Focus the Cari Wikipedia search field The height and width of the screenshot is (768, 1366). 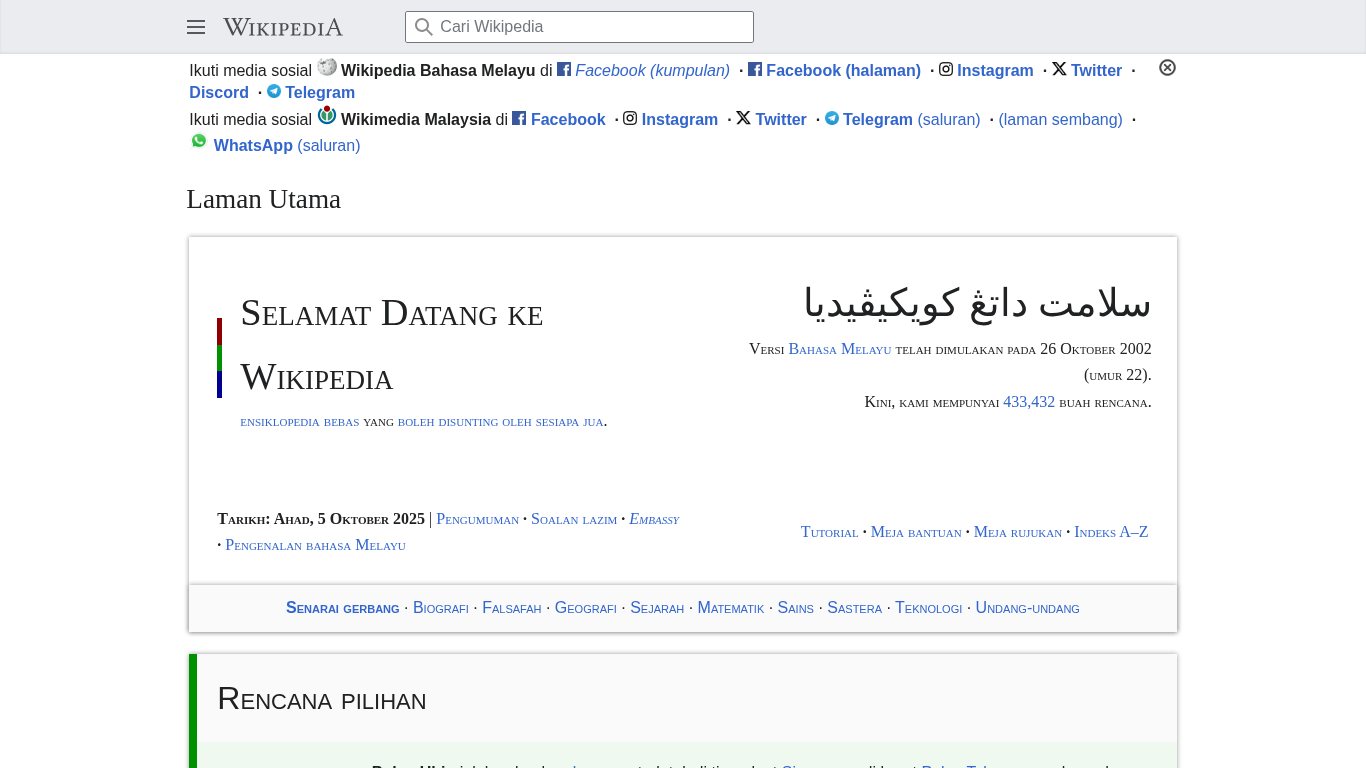point(590,27)
